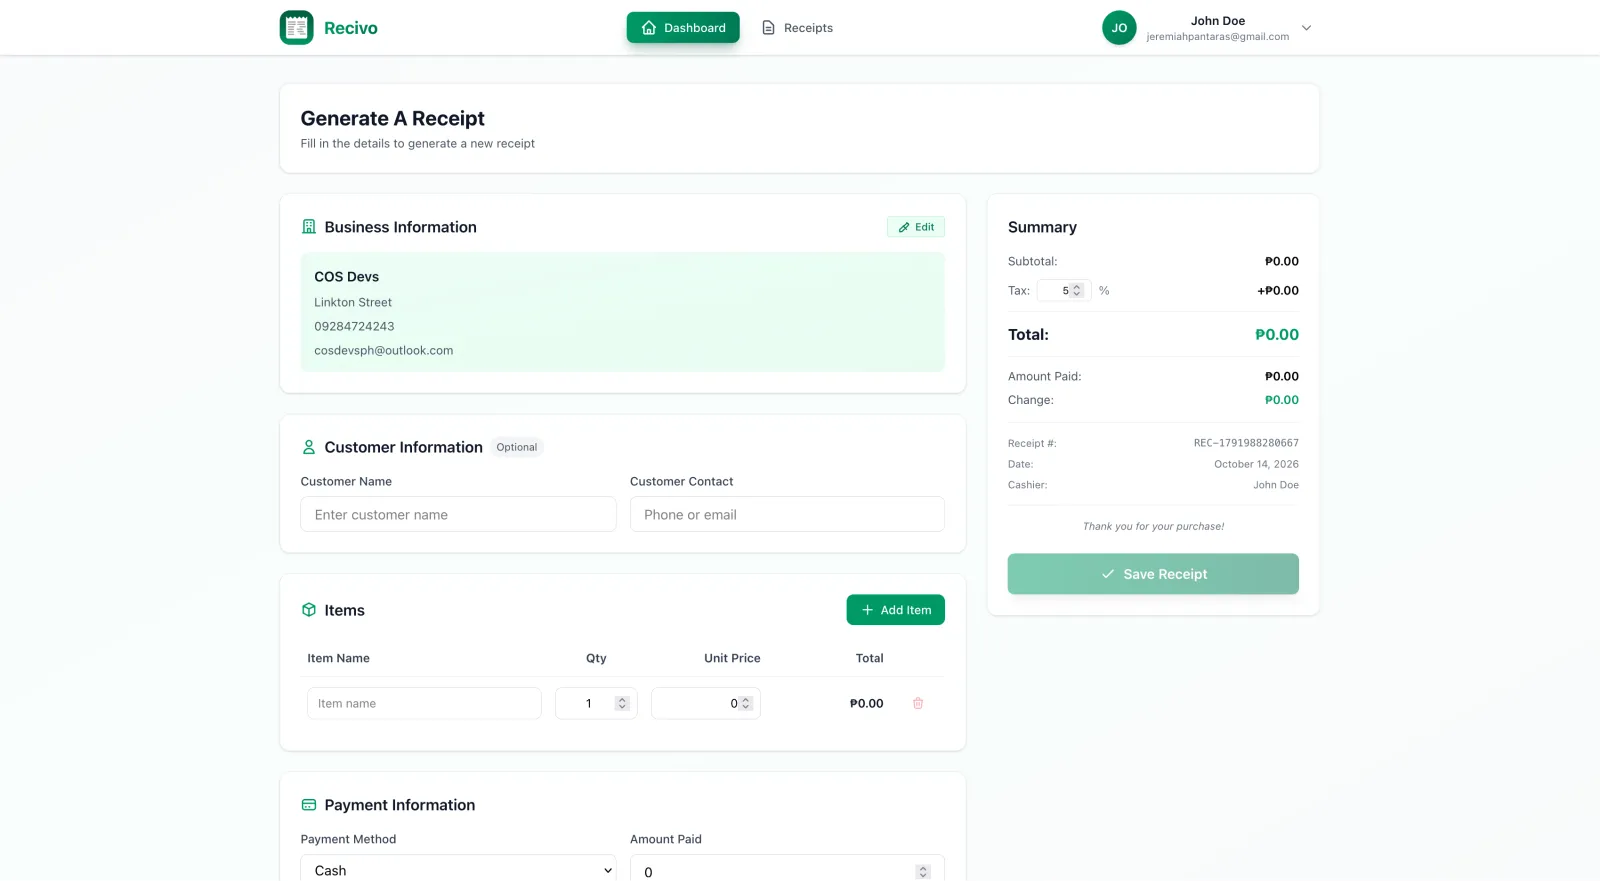Add a new item row
Image resolution: width=1600 pixels, height=881 pixels.
[896, 610]
